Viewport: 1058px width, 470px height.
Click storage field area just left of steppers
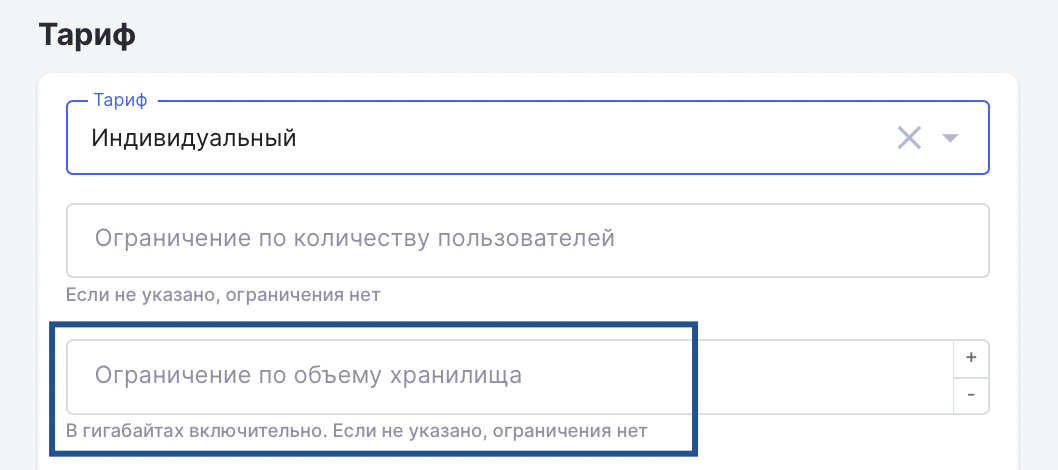877,376
